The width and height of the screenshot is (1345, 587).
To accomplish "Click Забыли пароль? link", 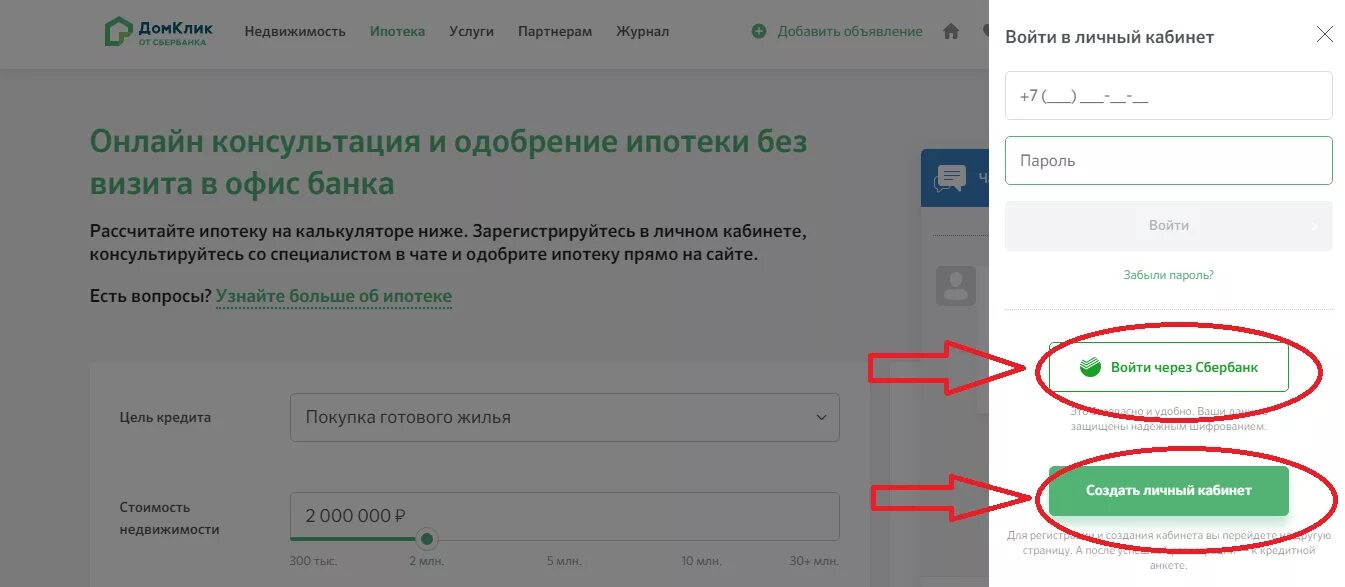I will pyautogui.click(x=1168, y=275).
